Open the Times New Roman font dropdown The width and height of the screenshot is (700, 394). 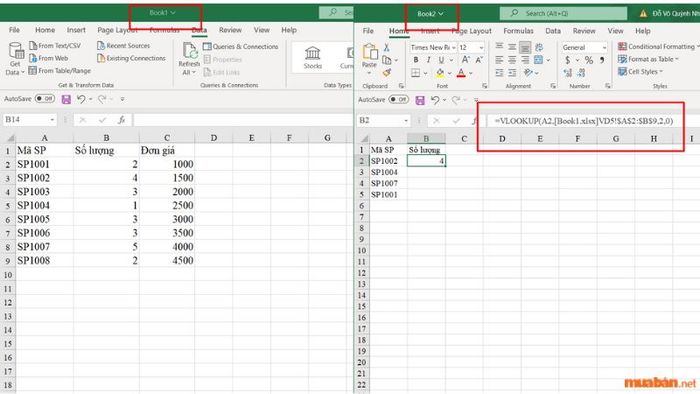454,47
